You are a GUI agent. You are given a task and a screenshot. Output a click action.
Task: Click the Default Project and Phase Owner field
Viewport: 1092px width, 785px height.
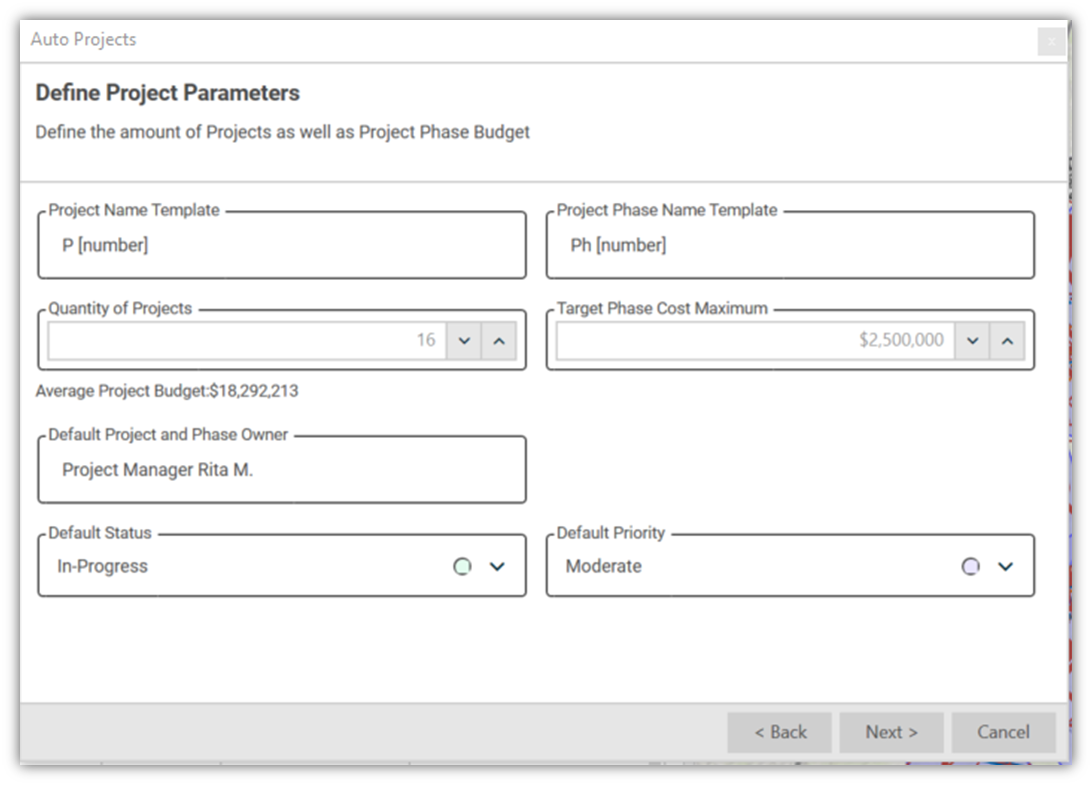pos(282,470)
